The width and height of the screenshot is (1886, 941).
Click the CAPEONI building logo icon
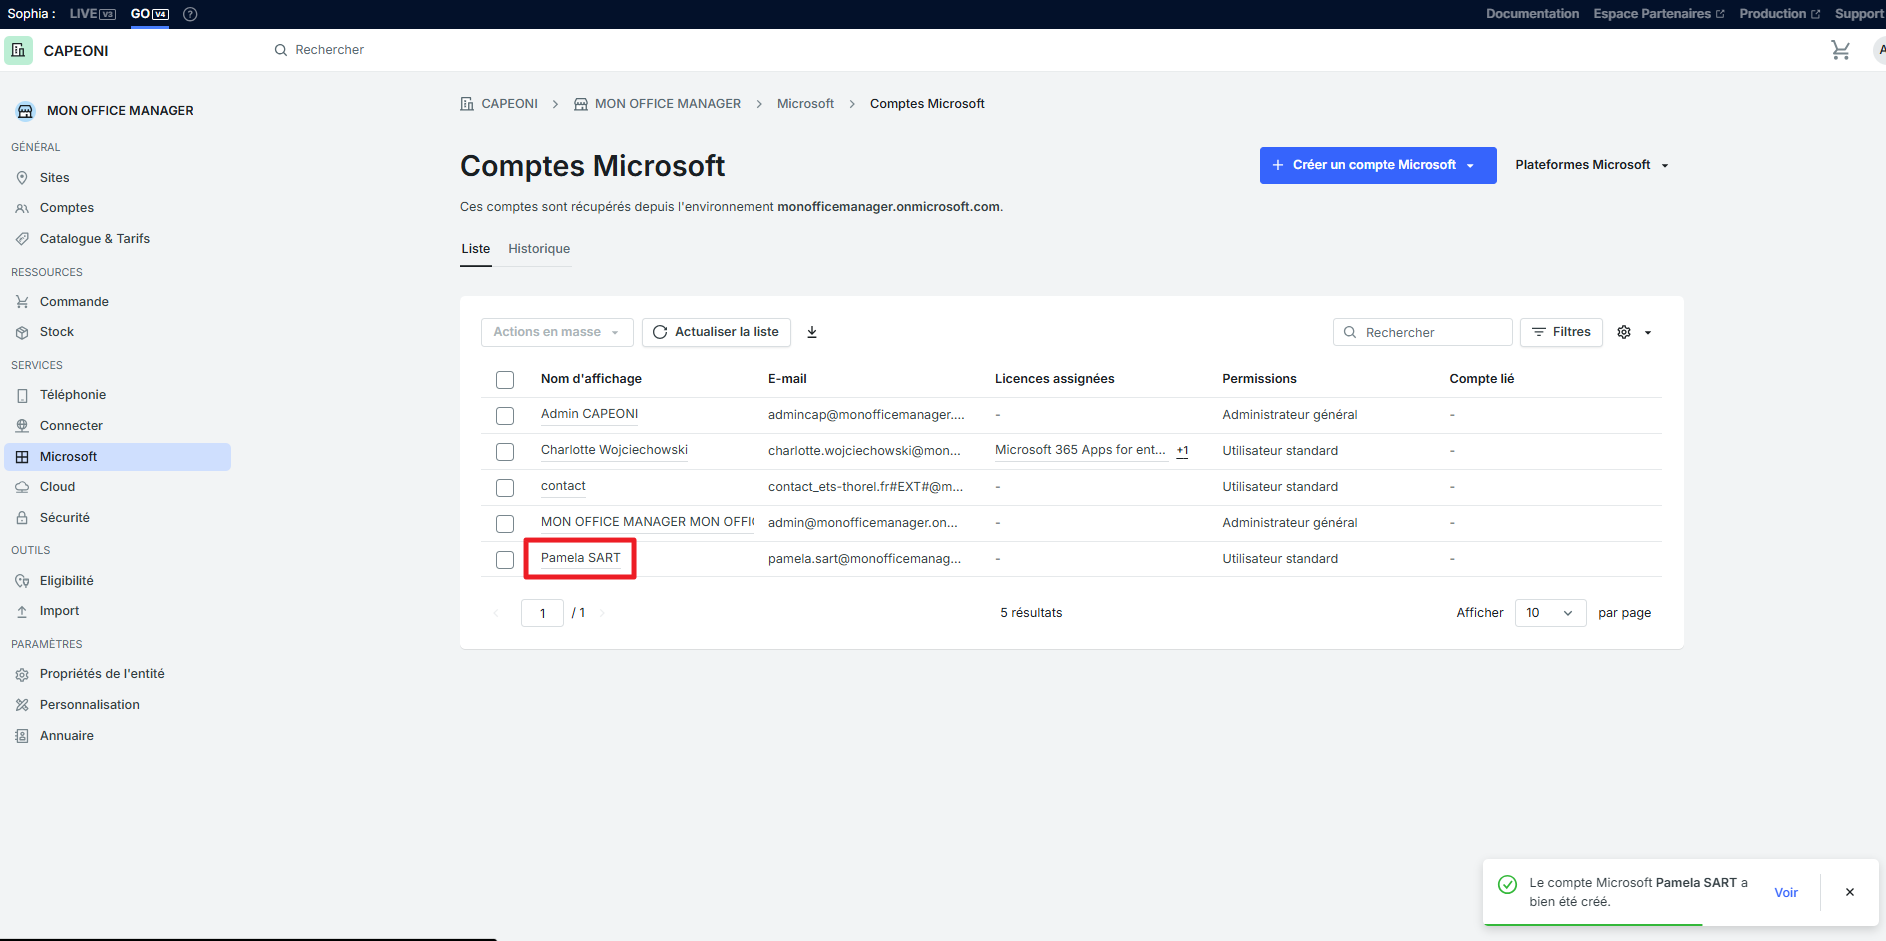tap(19, 51)
